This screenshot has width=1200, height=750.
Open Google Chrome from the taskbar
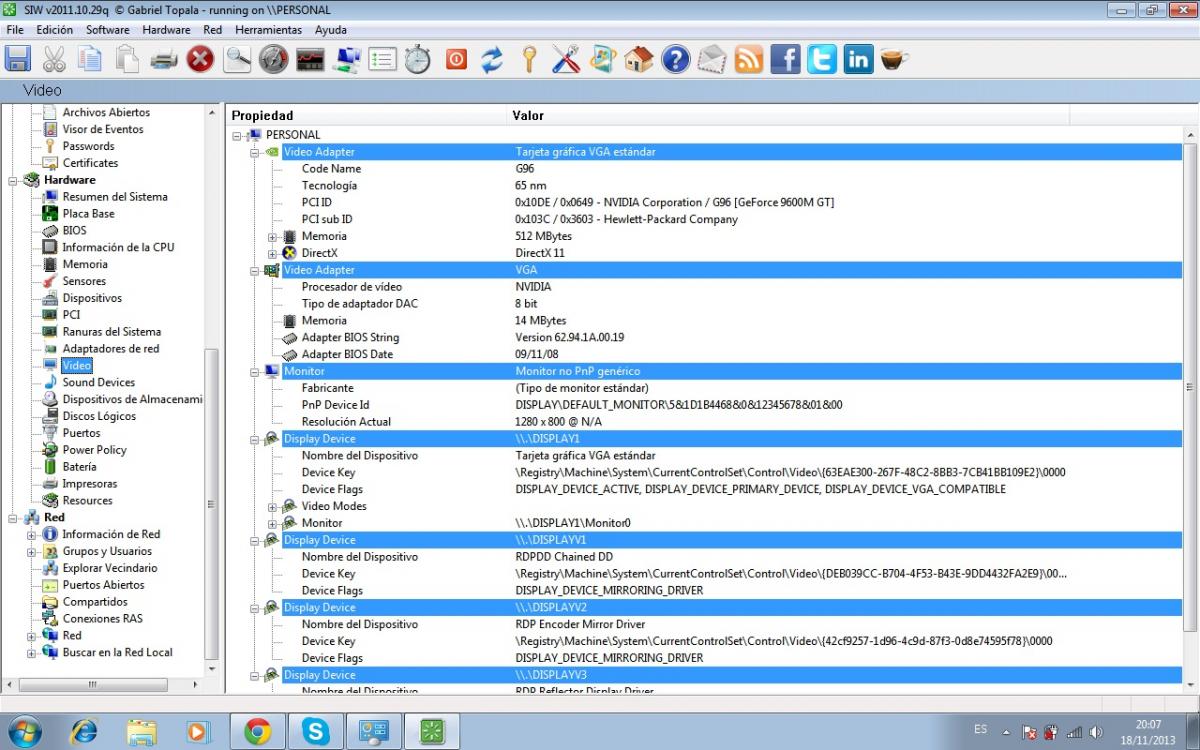click(258, 732)
